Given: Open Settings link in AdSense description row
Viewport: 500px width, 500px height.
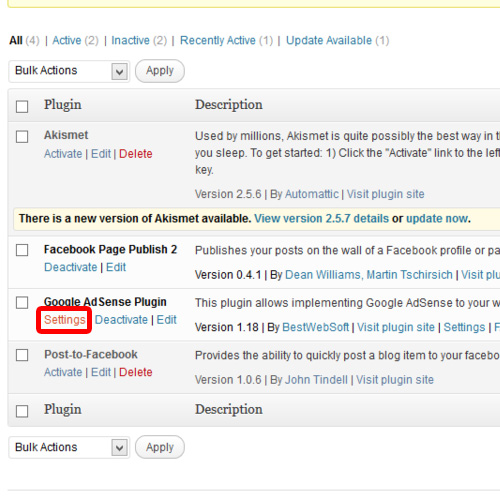Looking at the screenshot, I should coord(464,327).
